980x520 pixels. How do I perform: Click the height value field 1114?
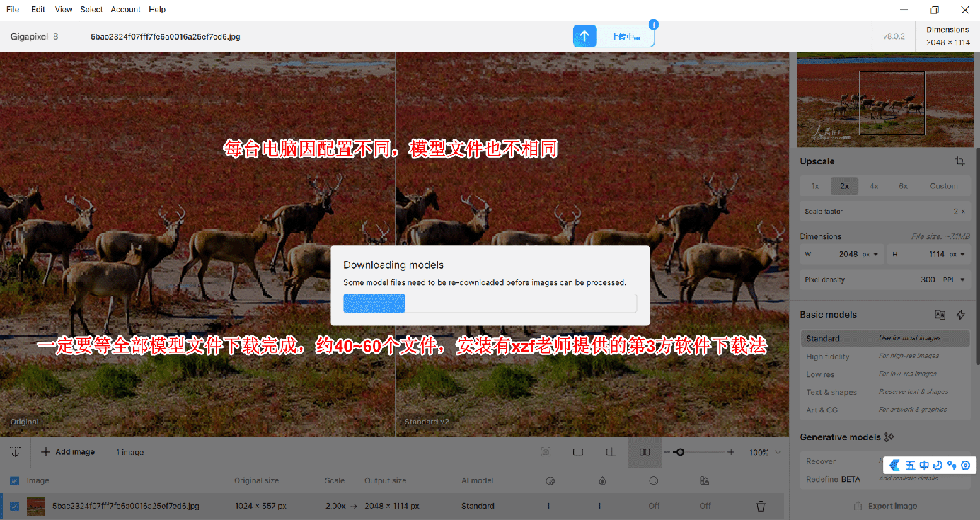(x=936, y=254)
